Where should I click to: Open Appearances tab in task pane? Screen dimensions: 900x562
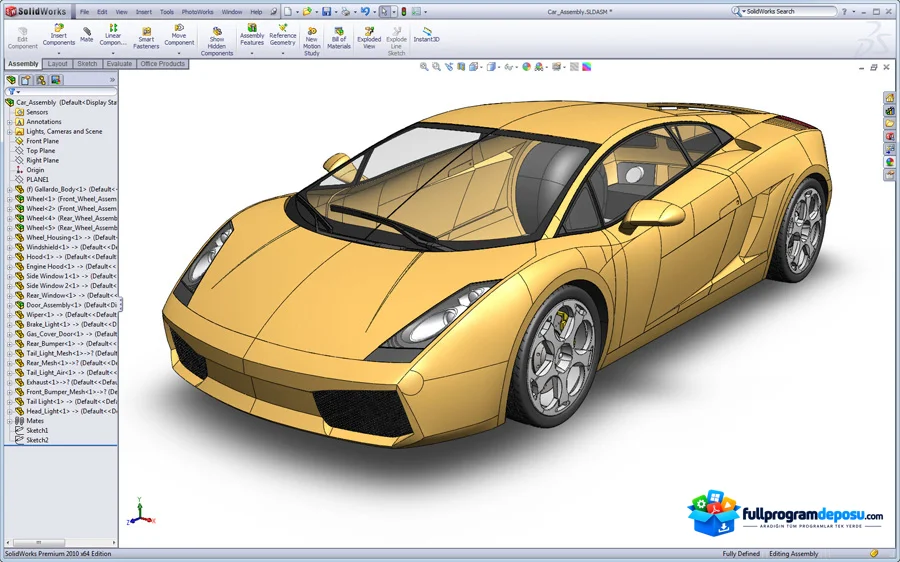pos(890,162)
